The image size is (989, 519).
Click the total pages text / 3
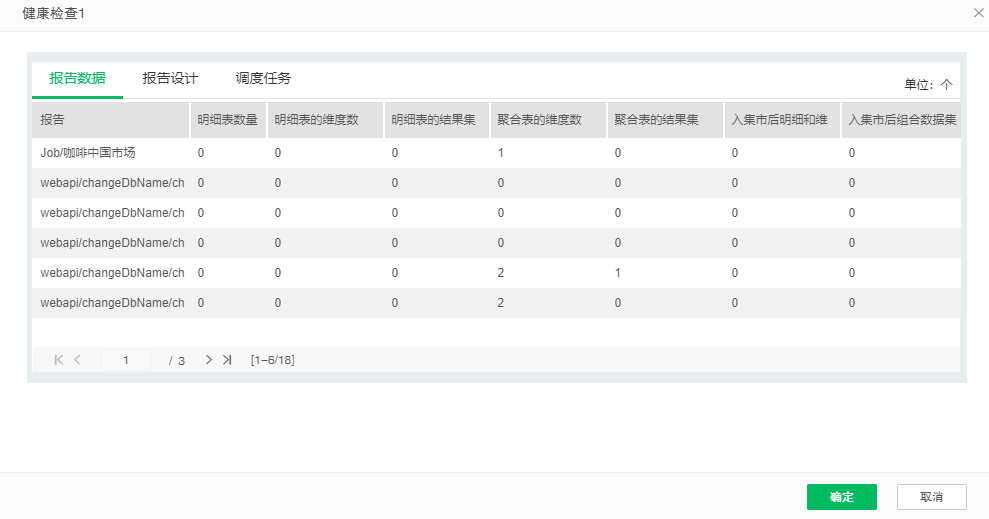coord(177,361)
